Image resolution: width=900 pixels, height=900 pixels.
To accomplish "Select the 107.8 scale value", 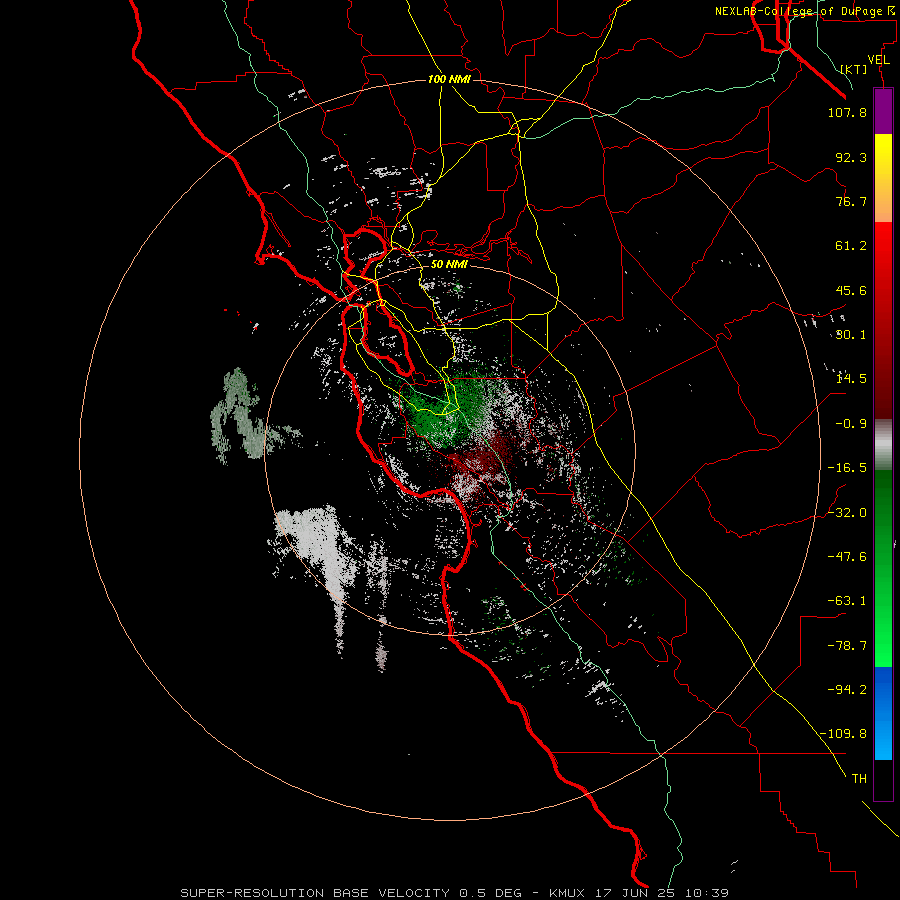I will [x=847, y=112].
